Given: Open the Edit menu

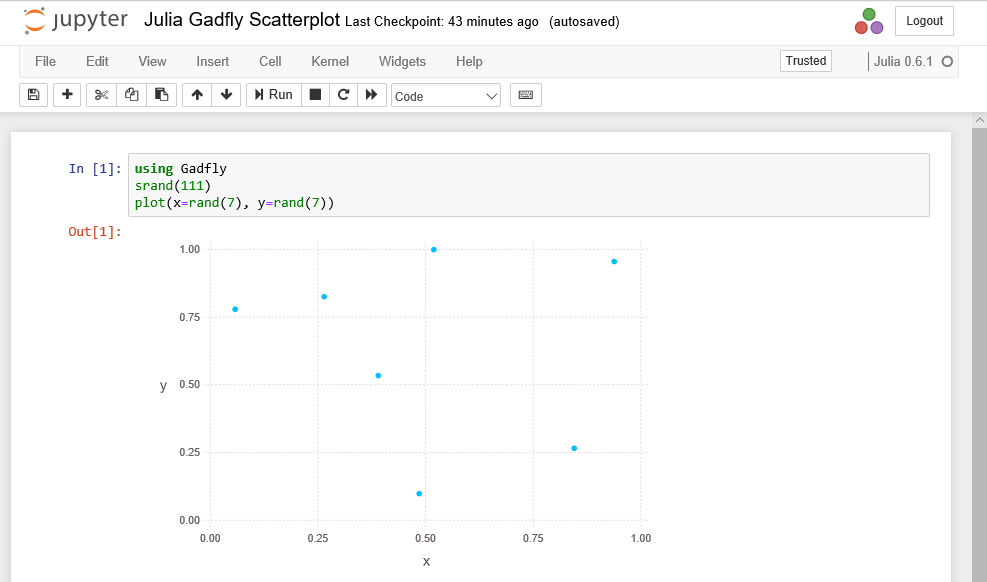Looking at the screenshot, I should pyautogui.click(x=97, y=62).
